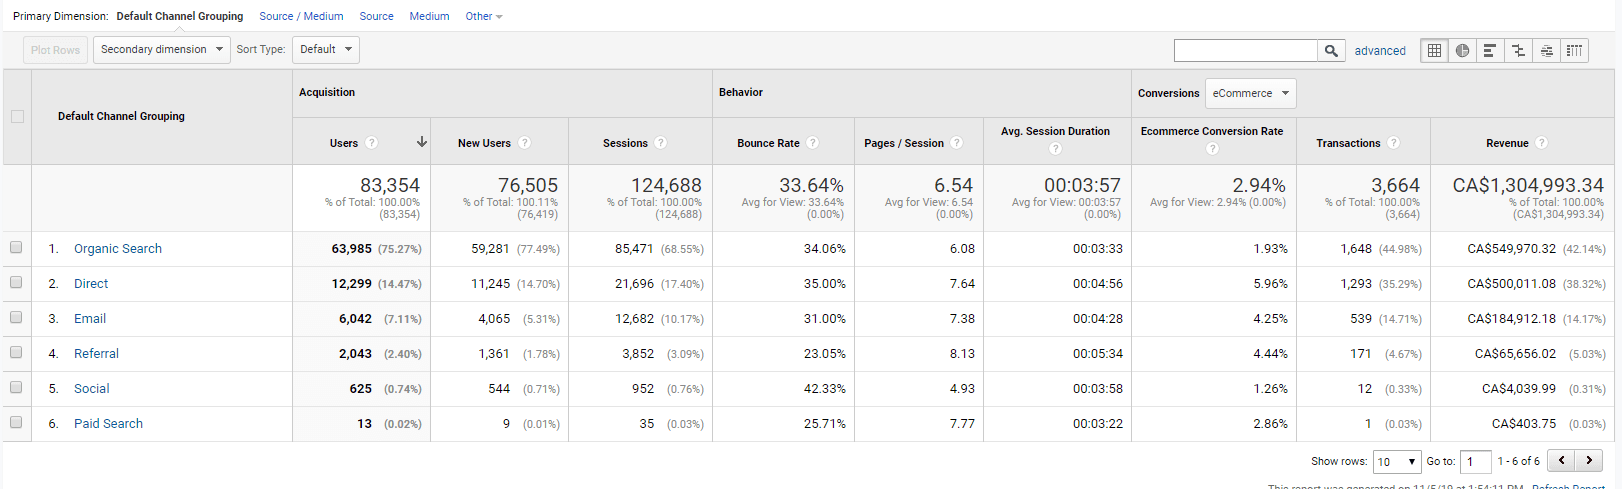Open the eCommerce conversions dropdown

[x=1251, y=93]
